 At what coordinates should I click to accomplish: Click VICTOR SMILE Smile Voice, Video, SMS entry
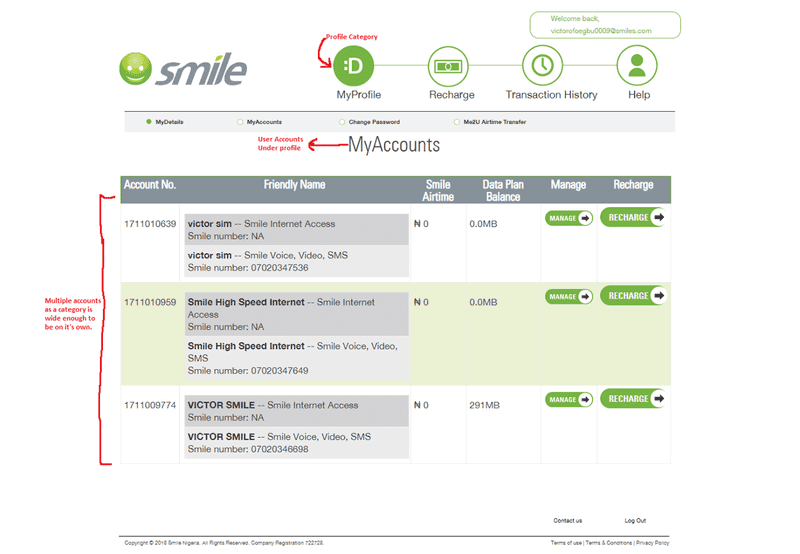pyautogui.click(x=296, y=443)
